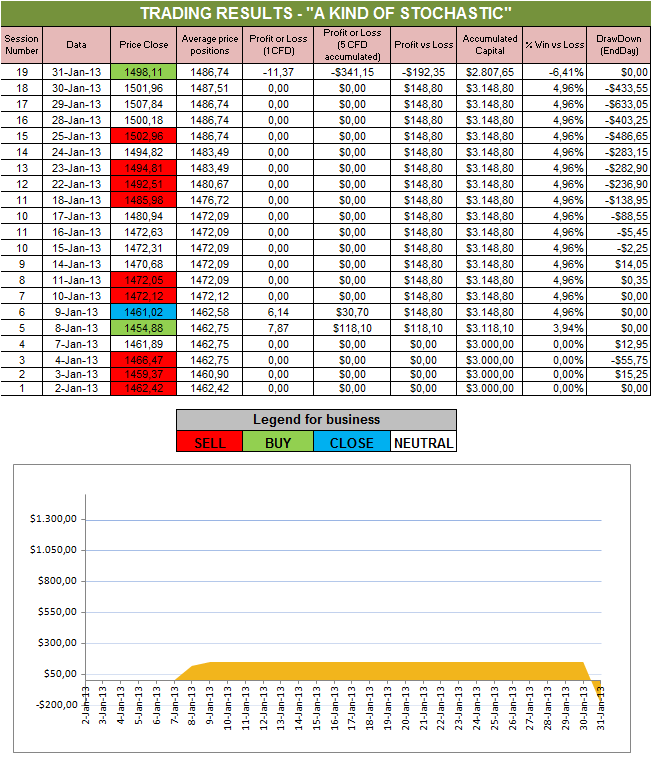Select the 3,94% win vs loss cell

coord(555,328)
